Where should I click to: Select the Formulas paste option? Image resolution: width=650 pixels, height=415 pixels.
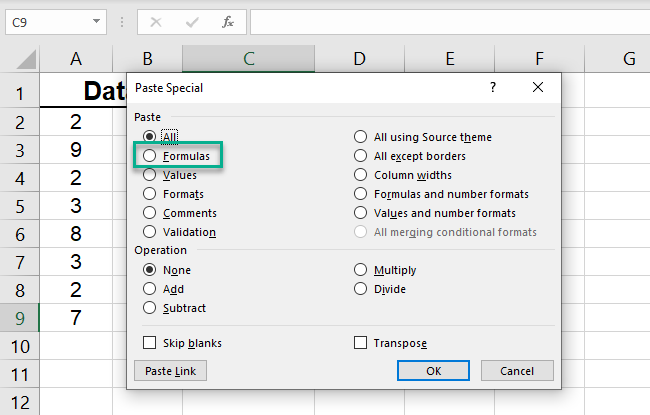click(150, 156)
